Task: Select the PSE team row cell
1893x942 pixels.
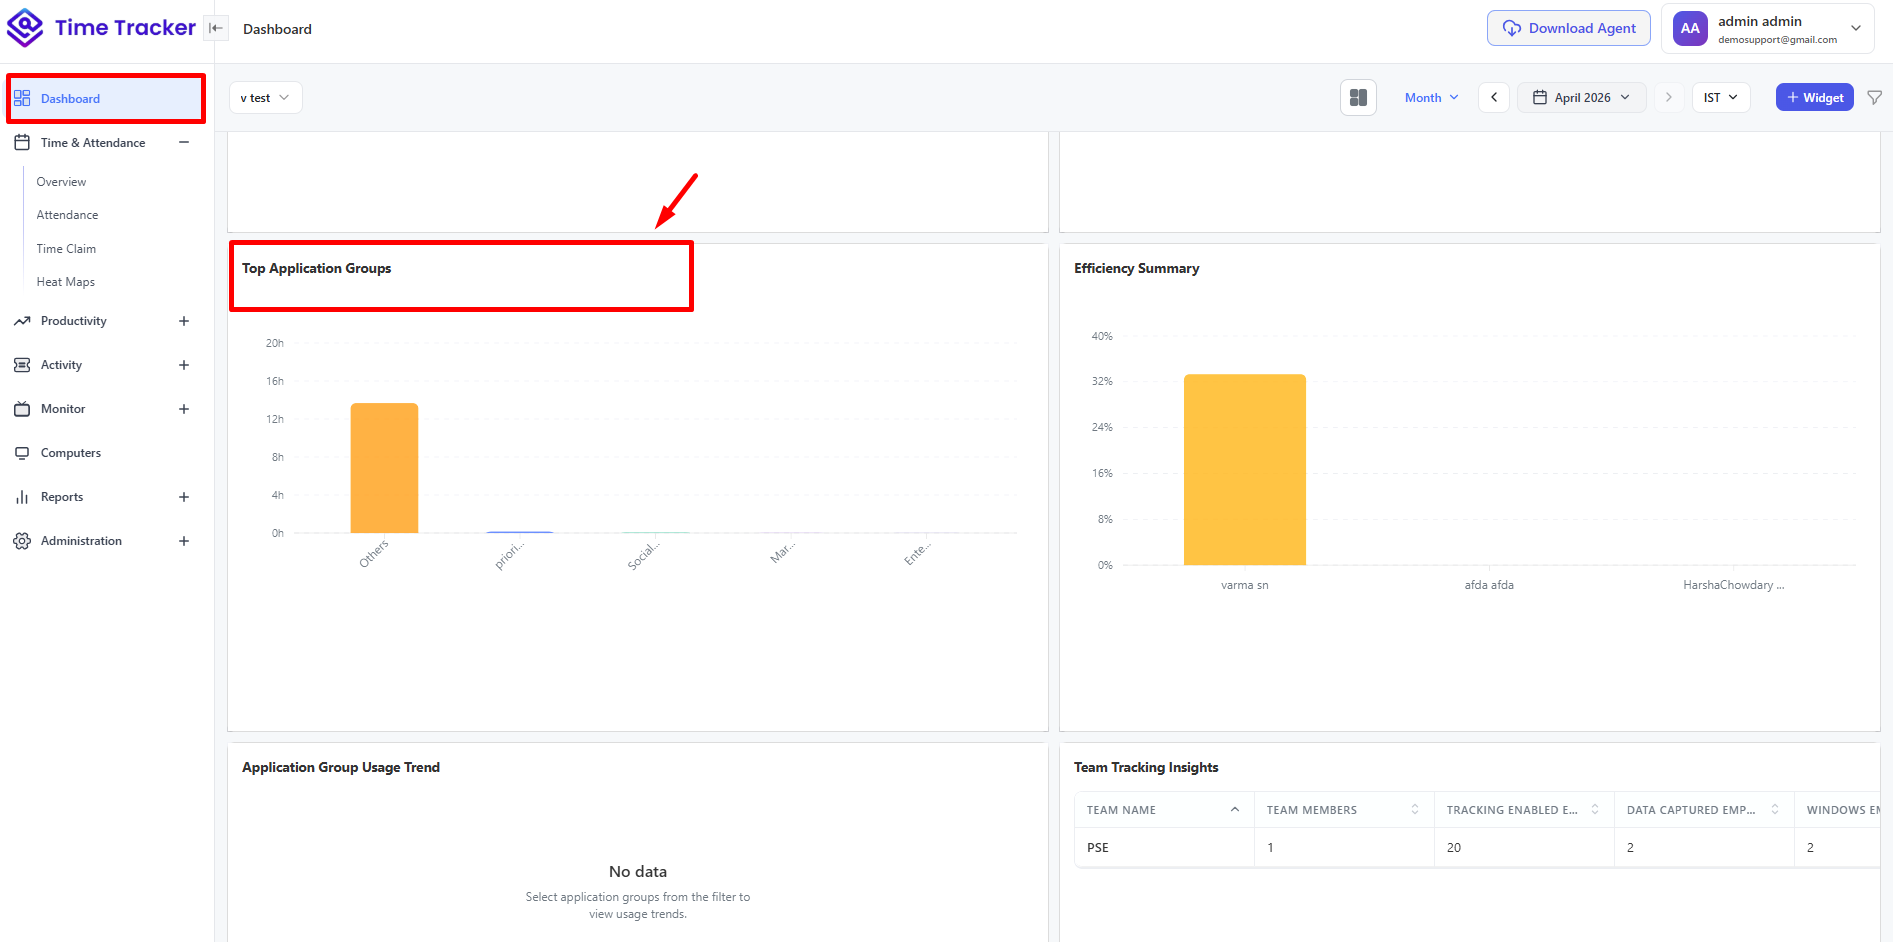Action: (1164, 847)
